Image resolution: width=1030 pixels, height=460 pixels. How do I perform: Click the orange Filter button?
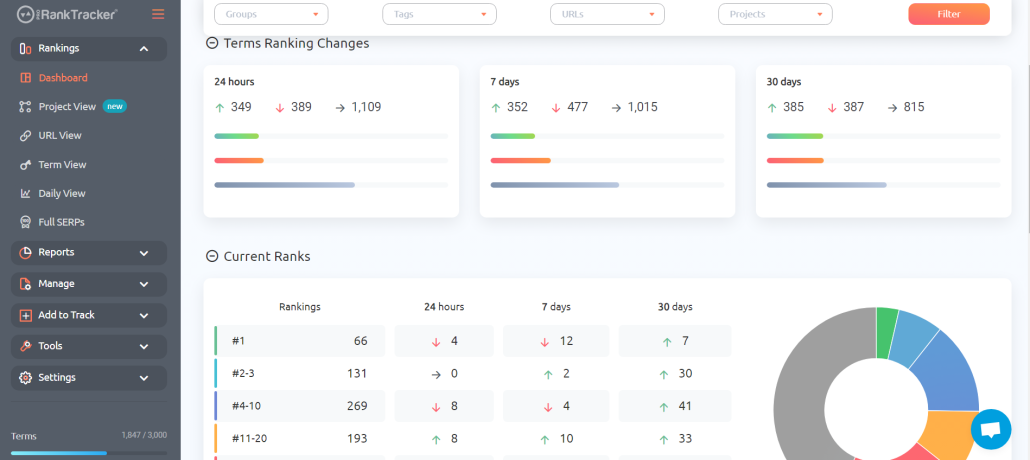click(949, 14)
